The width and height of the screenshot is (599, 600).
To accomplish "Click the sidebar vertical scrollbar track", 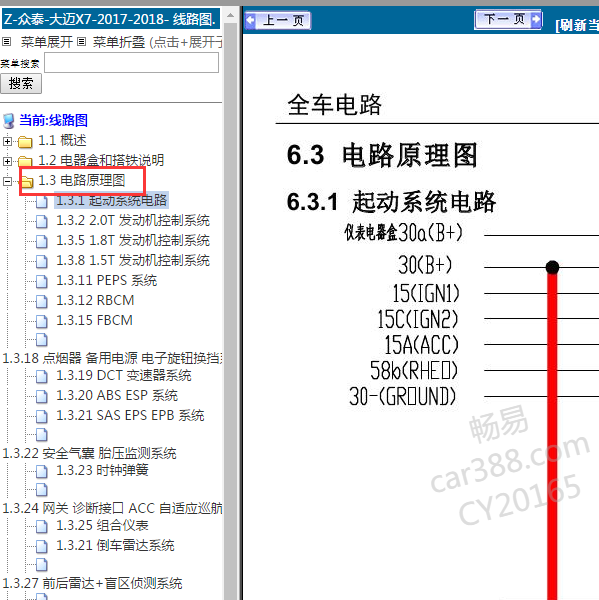I will coord(230,310).
